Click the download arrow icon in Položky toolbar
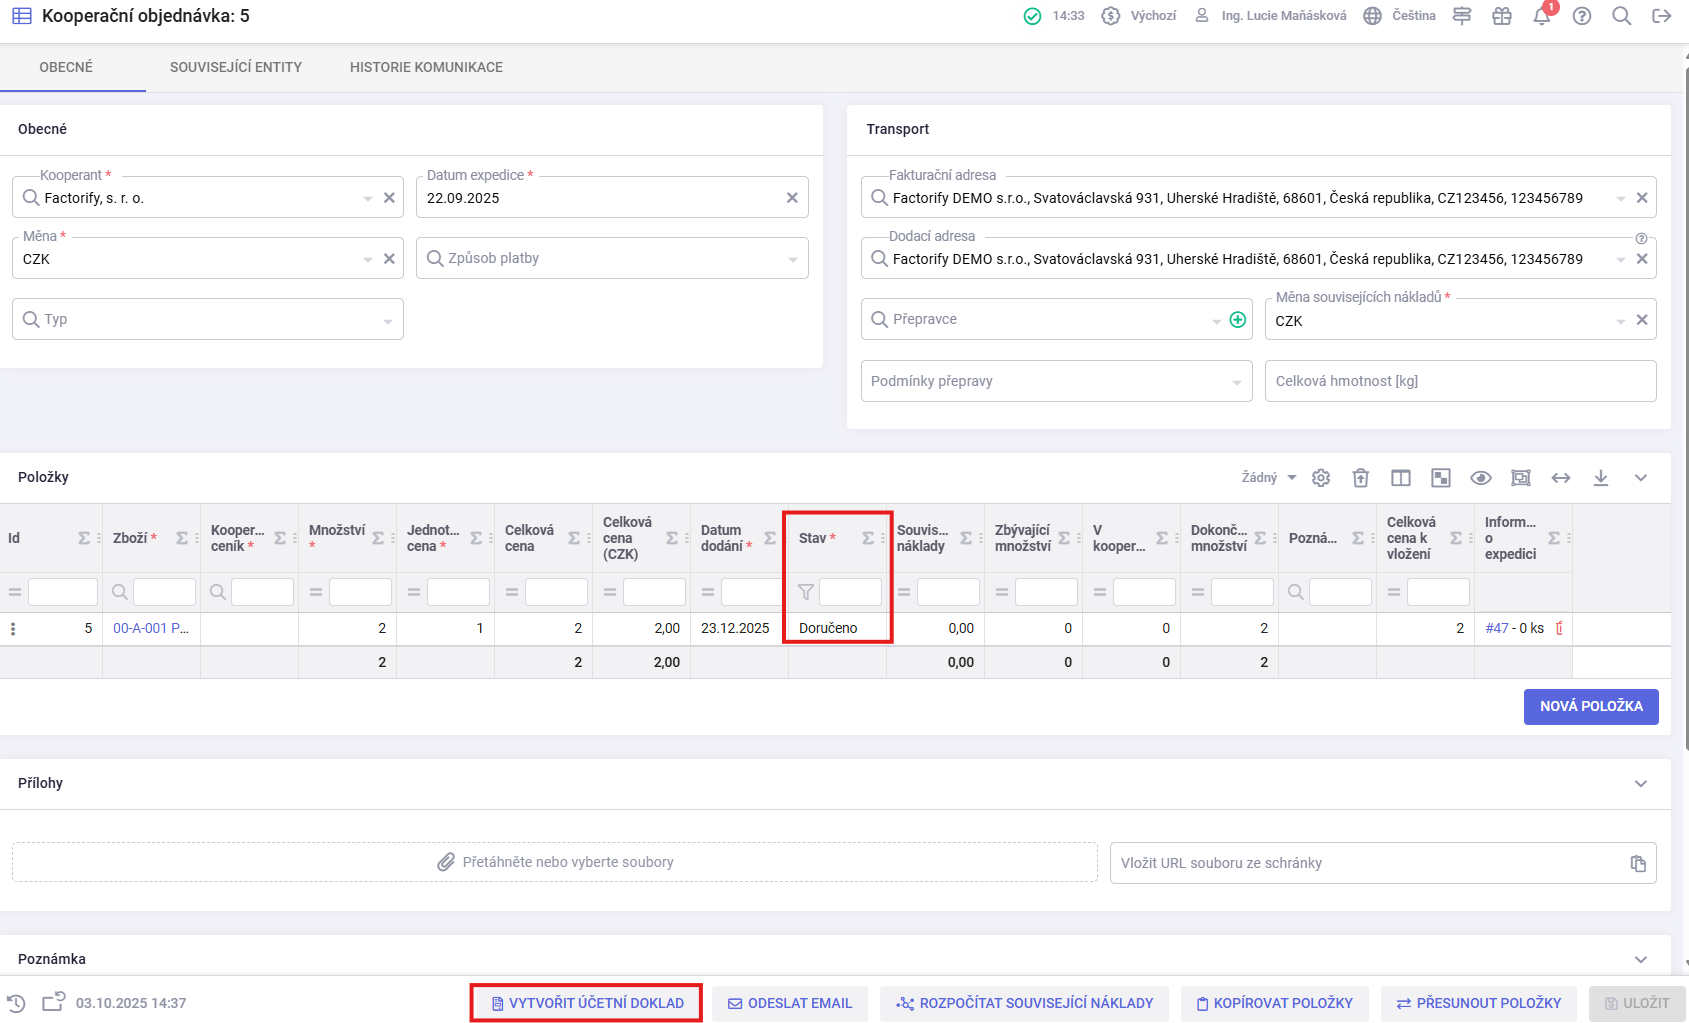This screenshot has height=1023, width=1689. [x=1600, y=478]
